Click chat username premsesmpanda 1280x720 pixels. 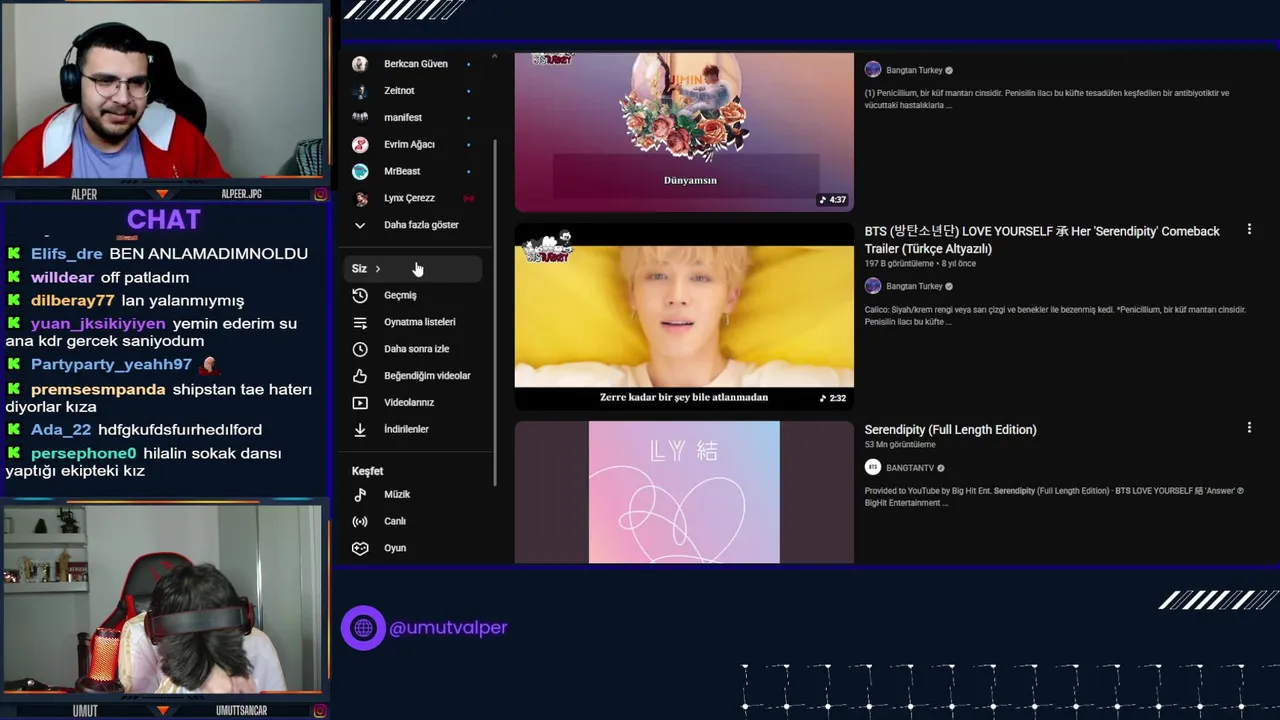coord(98,390)
